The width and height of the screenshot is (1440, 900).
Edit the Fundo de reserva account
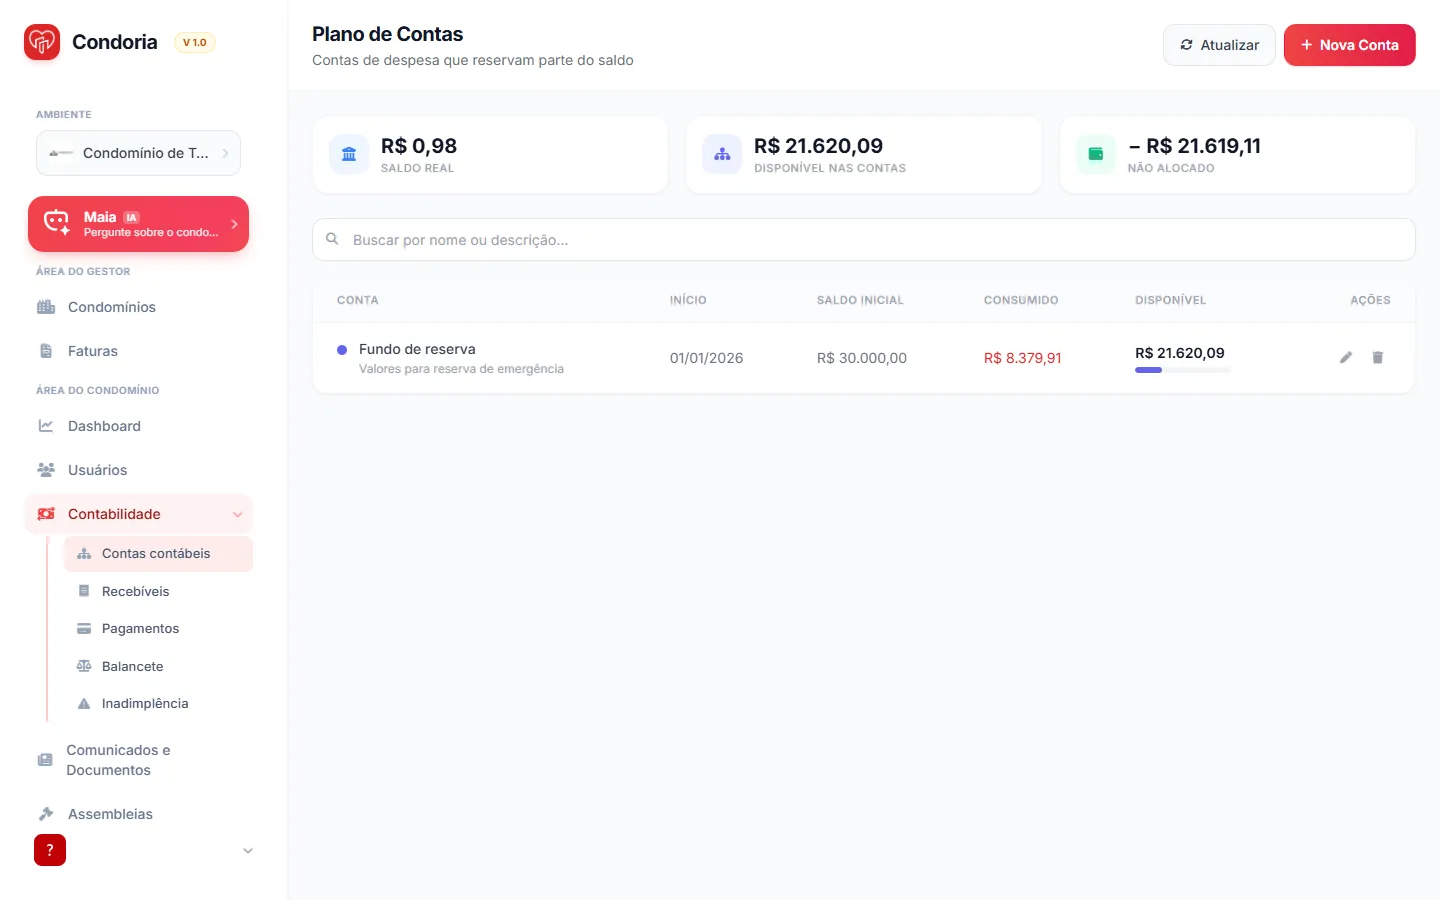coord(1346,357)
